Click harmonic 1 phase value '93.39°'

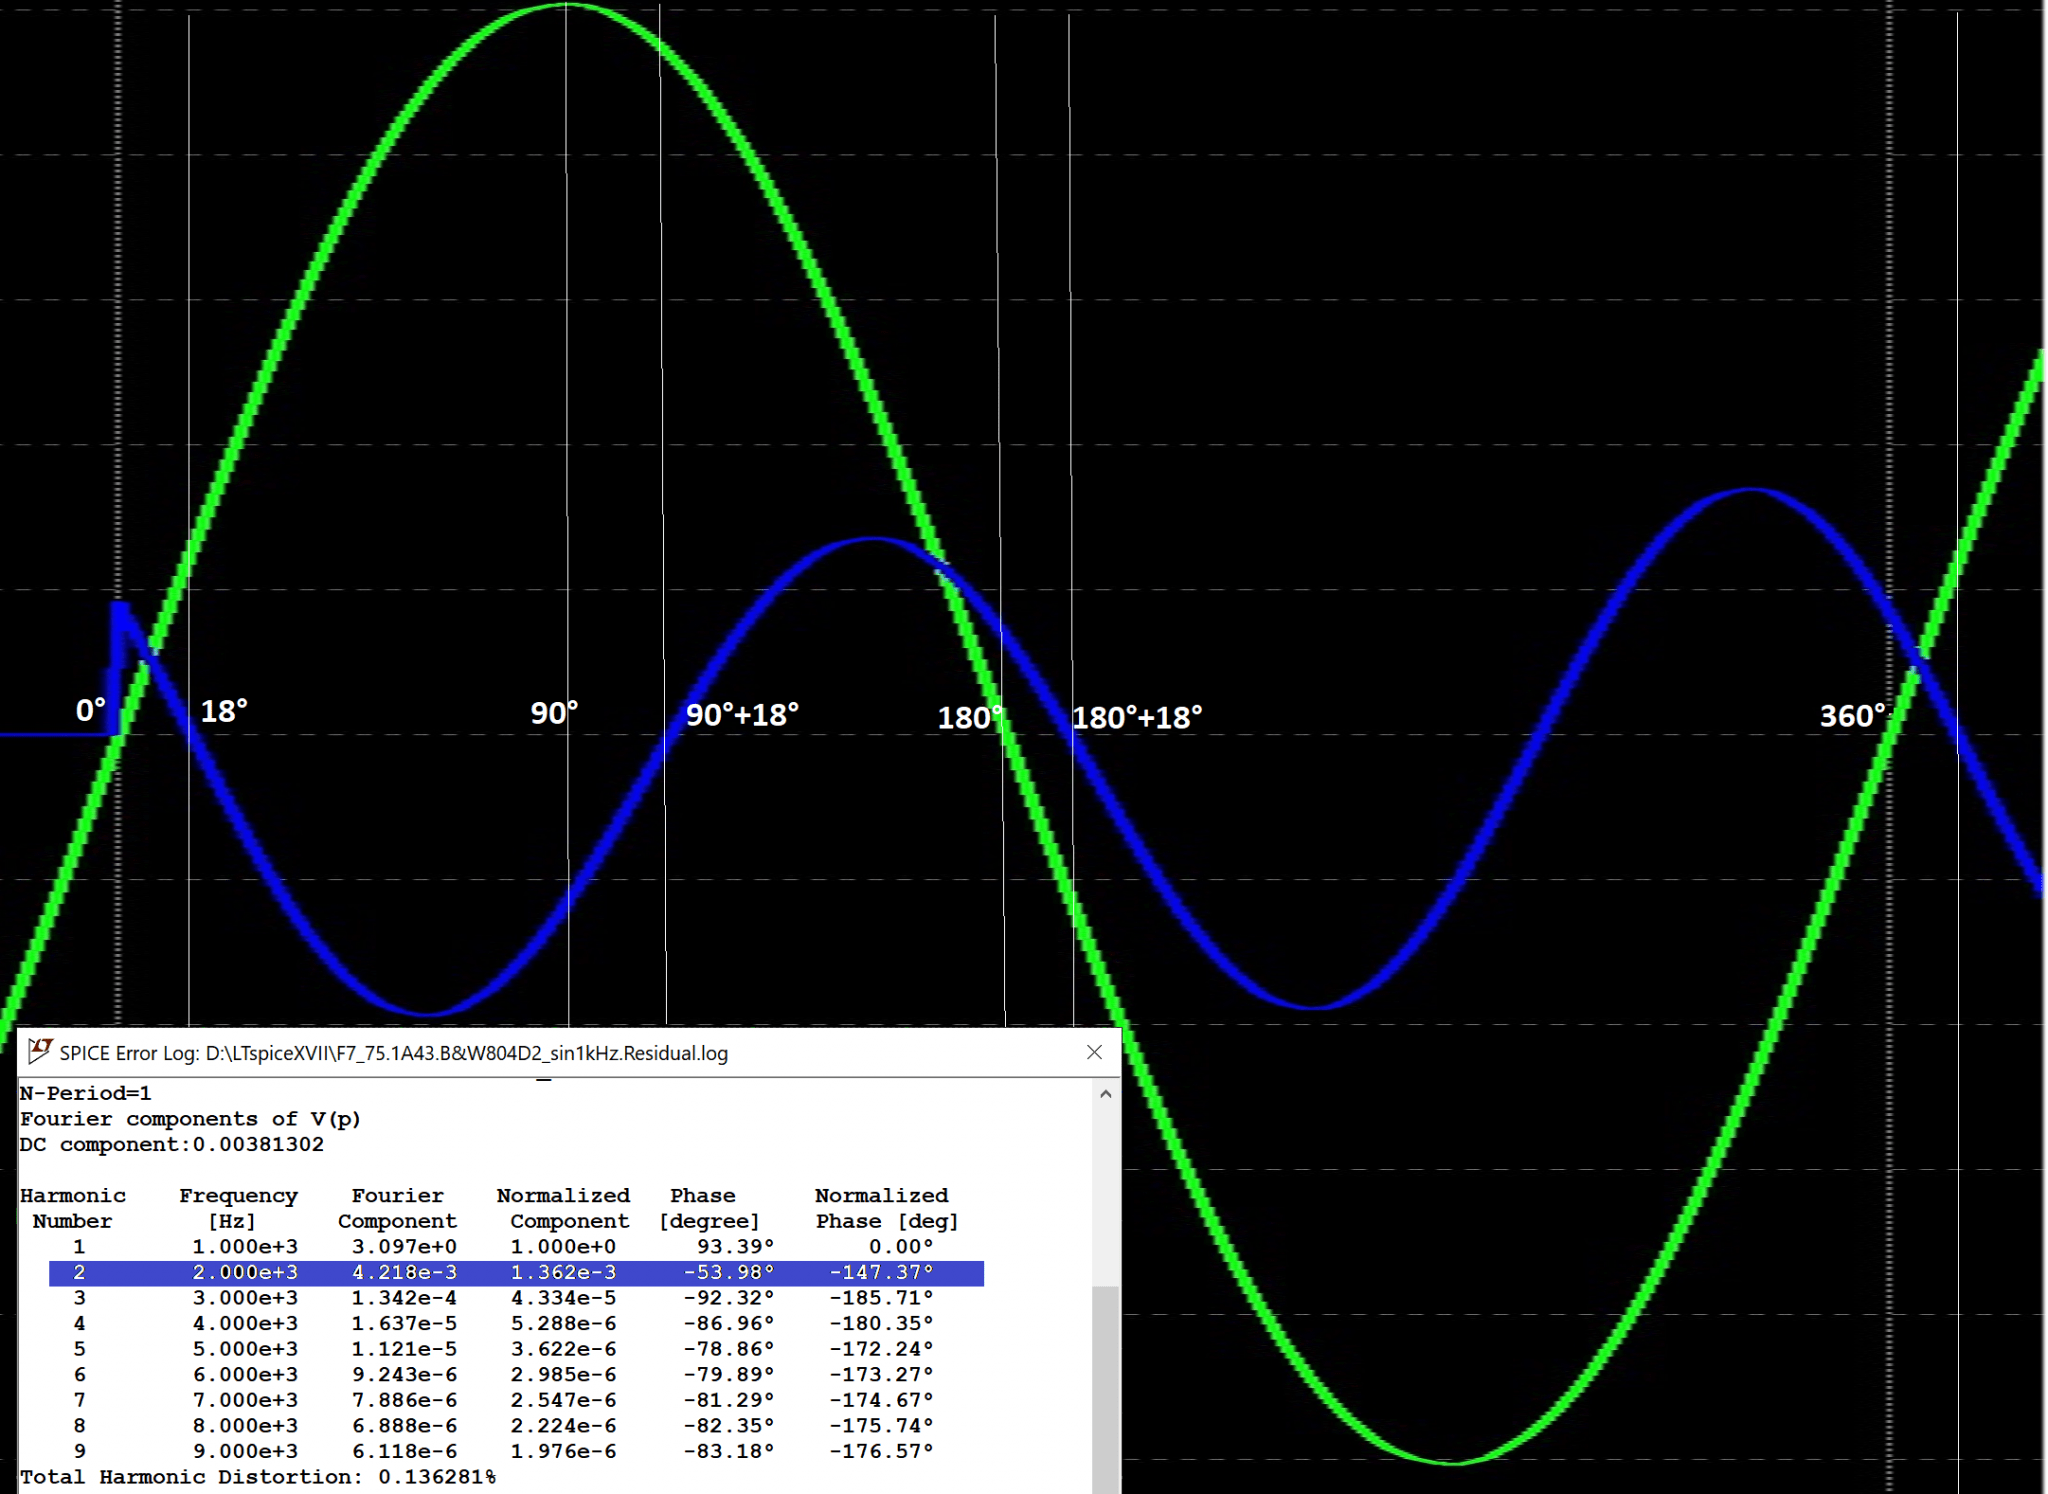pyautogui.click(x=736, y=1247)
